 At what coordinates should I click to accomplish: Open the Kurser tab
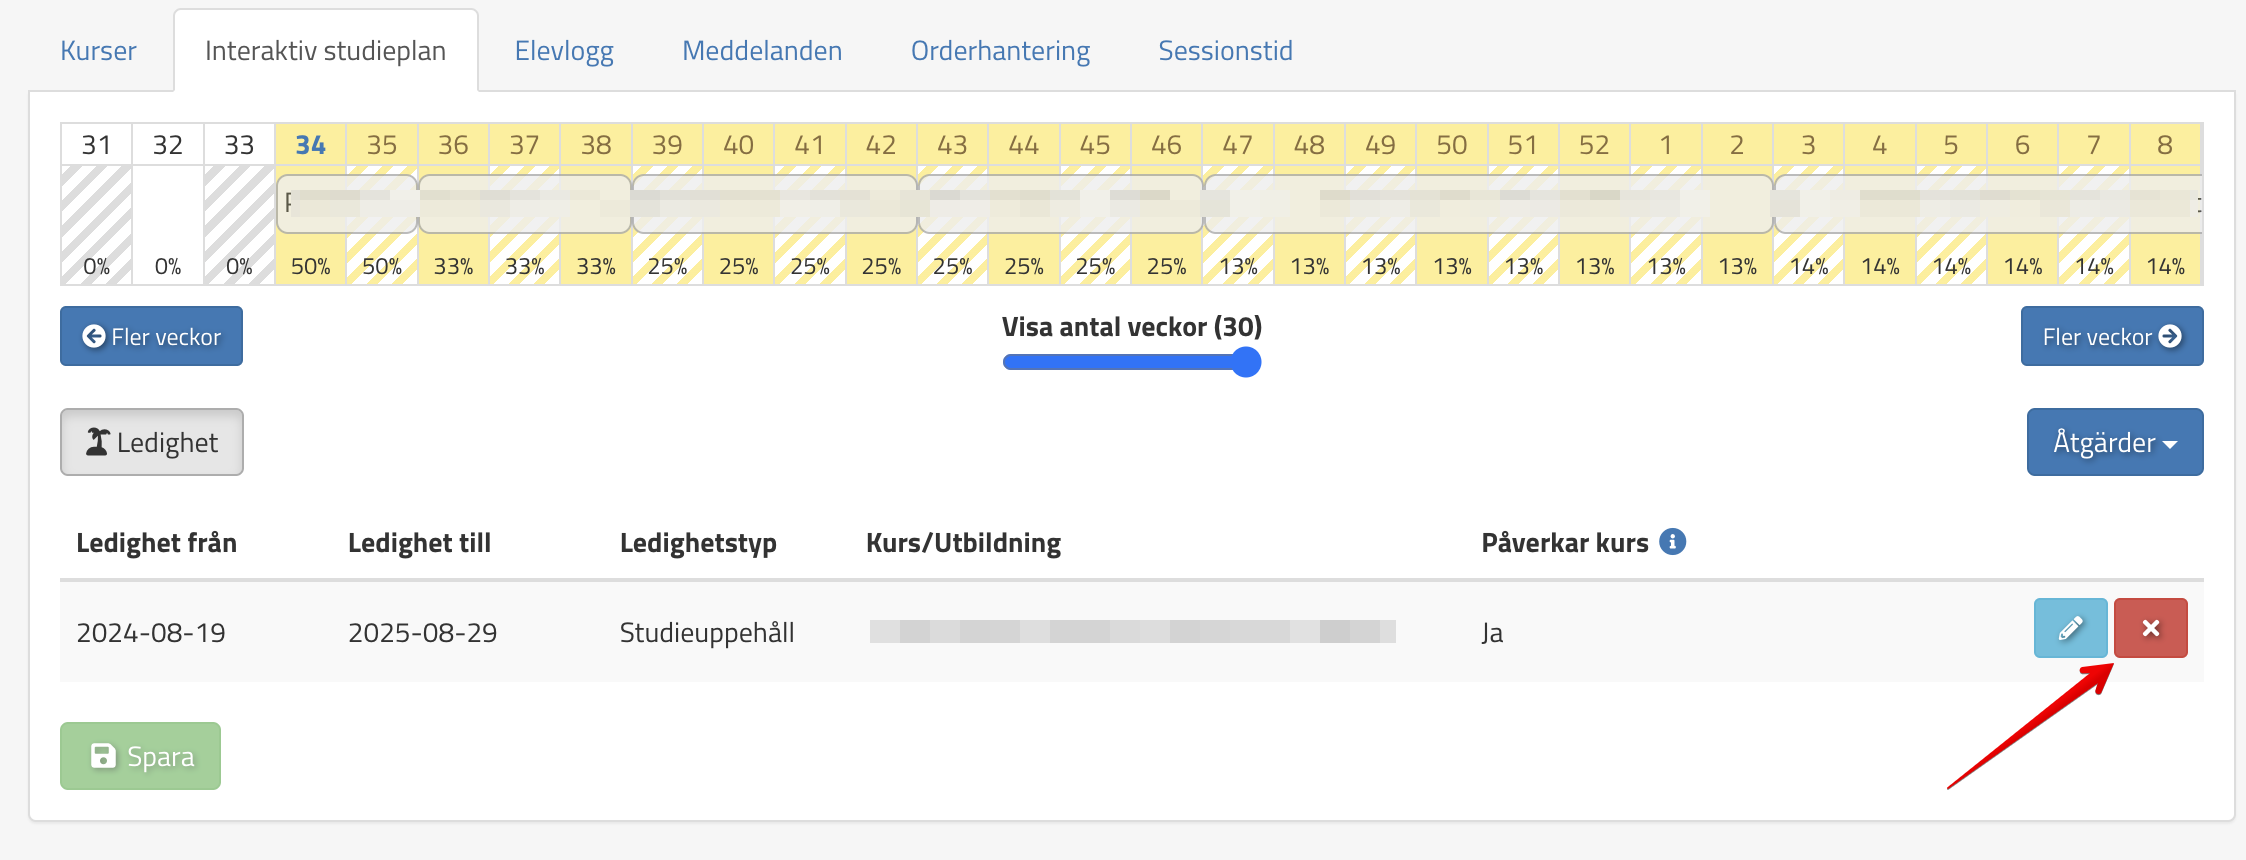[x=98, y=51]
